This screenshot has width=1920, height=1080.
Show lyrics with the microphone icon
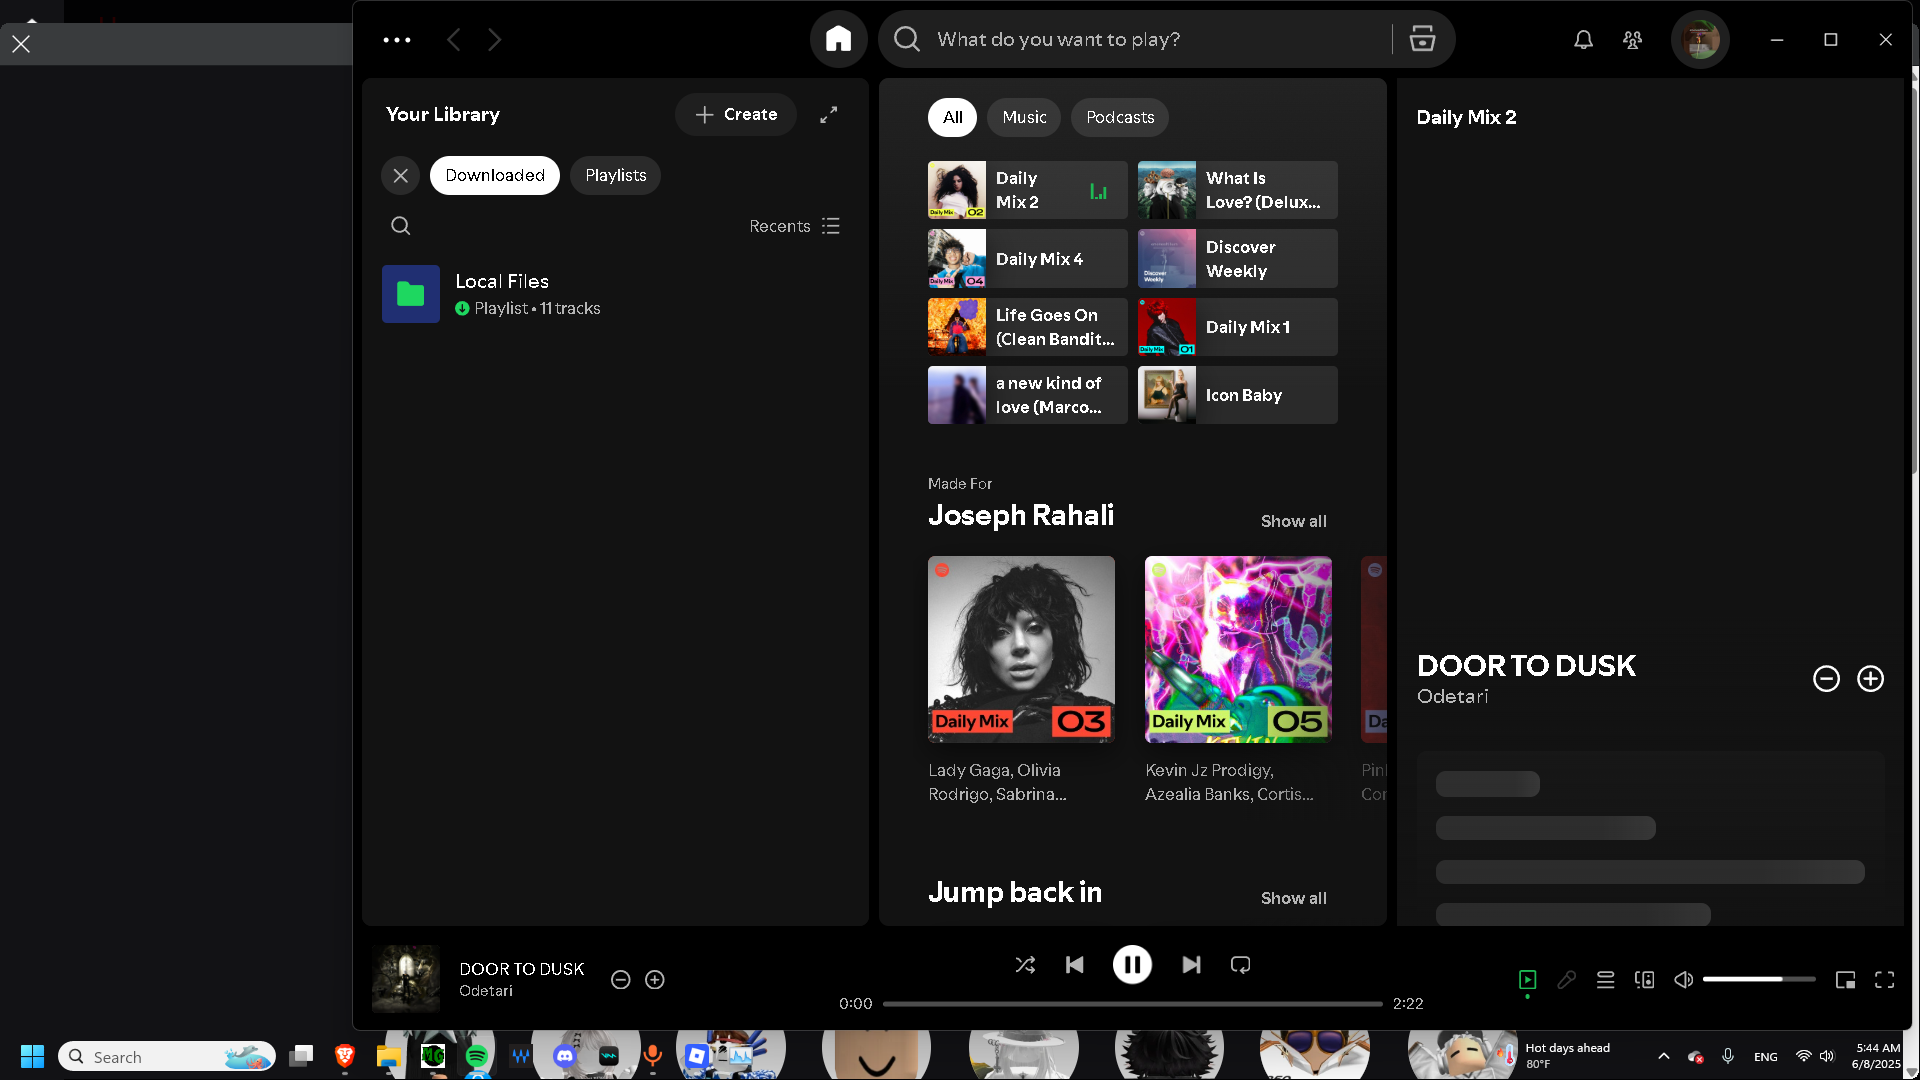[x=1566, y=980]
